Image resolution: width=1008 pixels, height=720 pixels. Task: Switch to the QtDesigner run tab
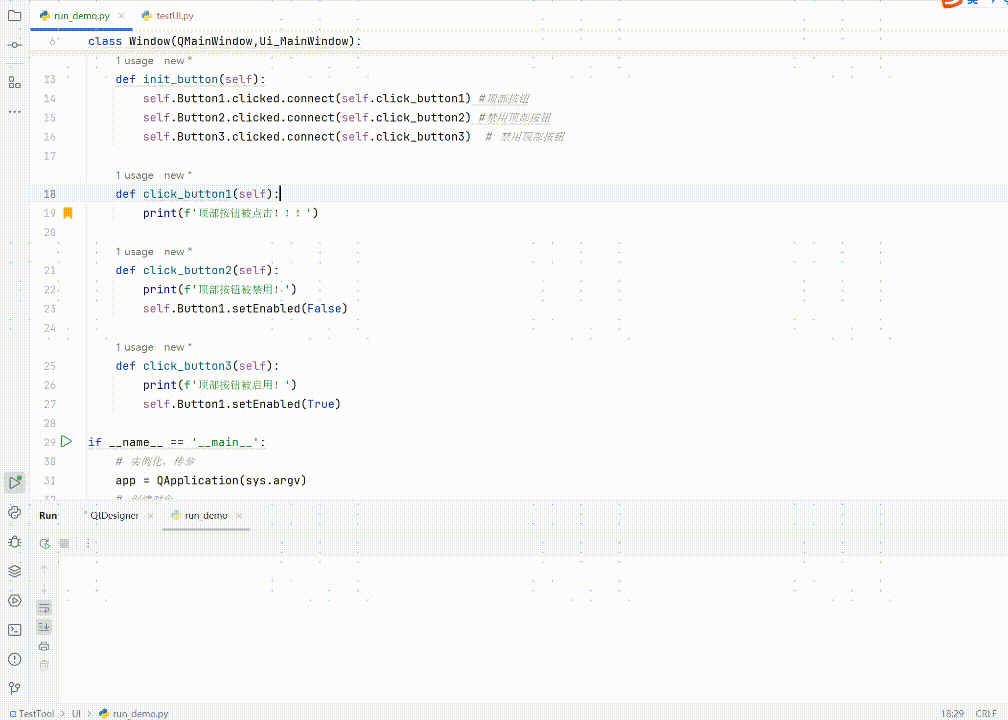click(x=113, y=515)
